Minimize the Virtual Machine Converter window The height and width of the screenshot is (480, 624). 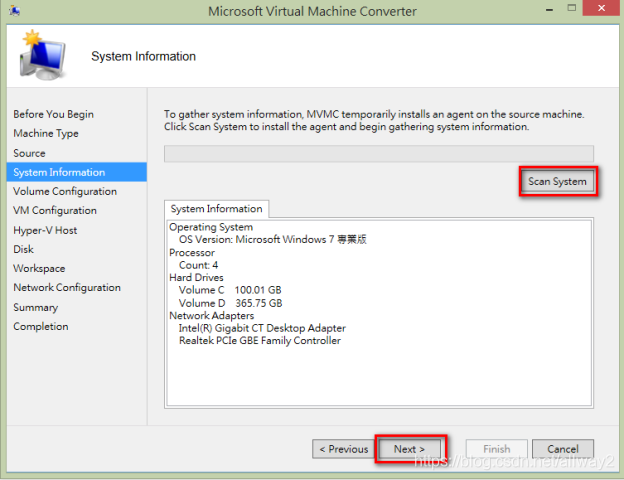tap(550, 10)
